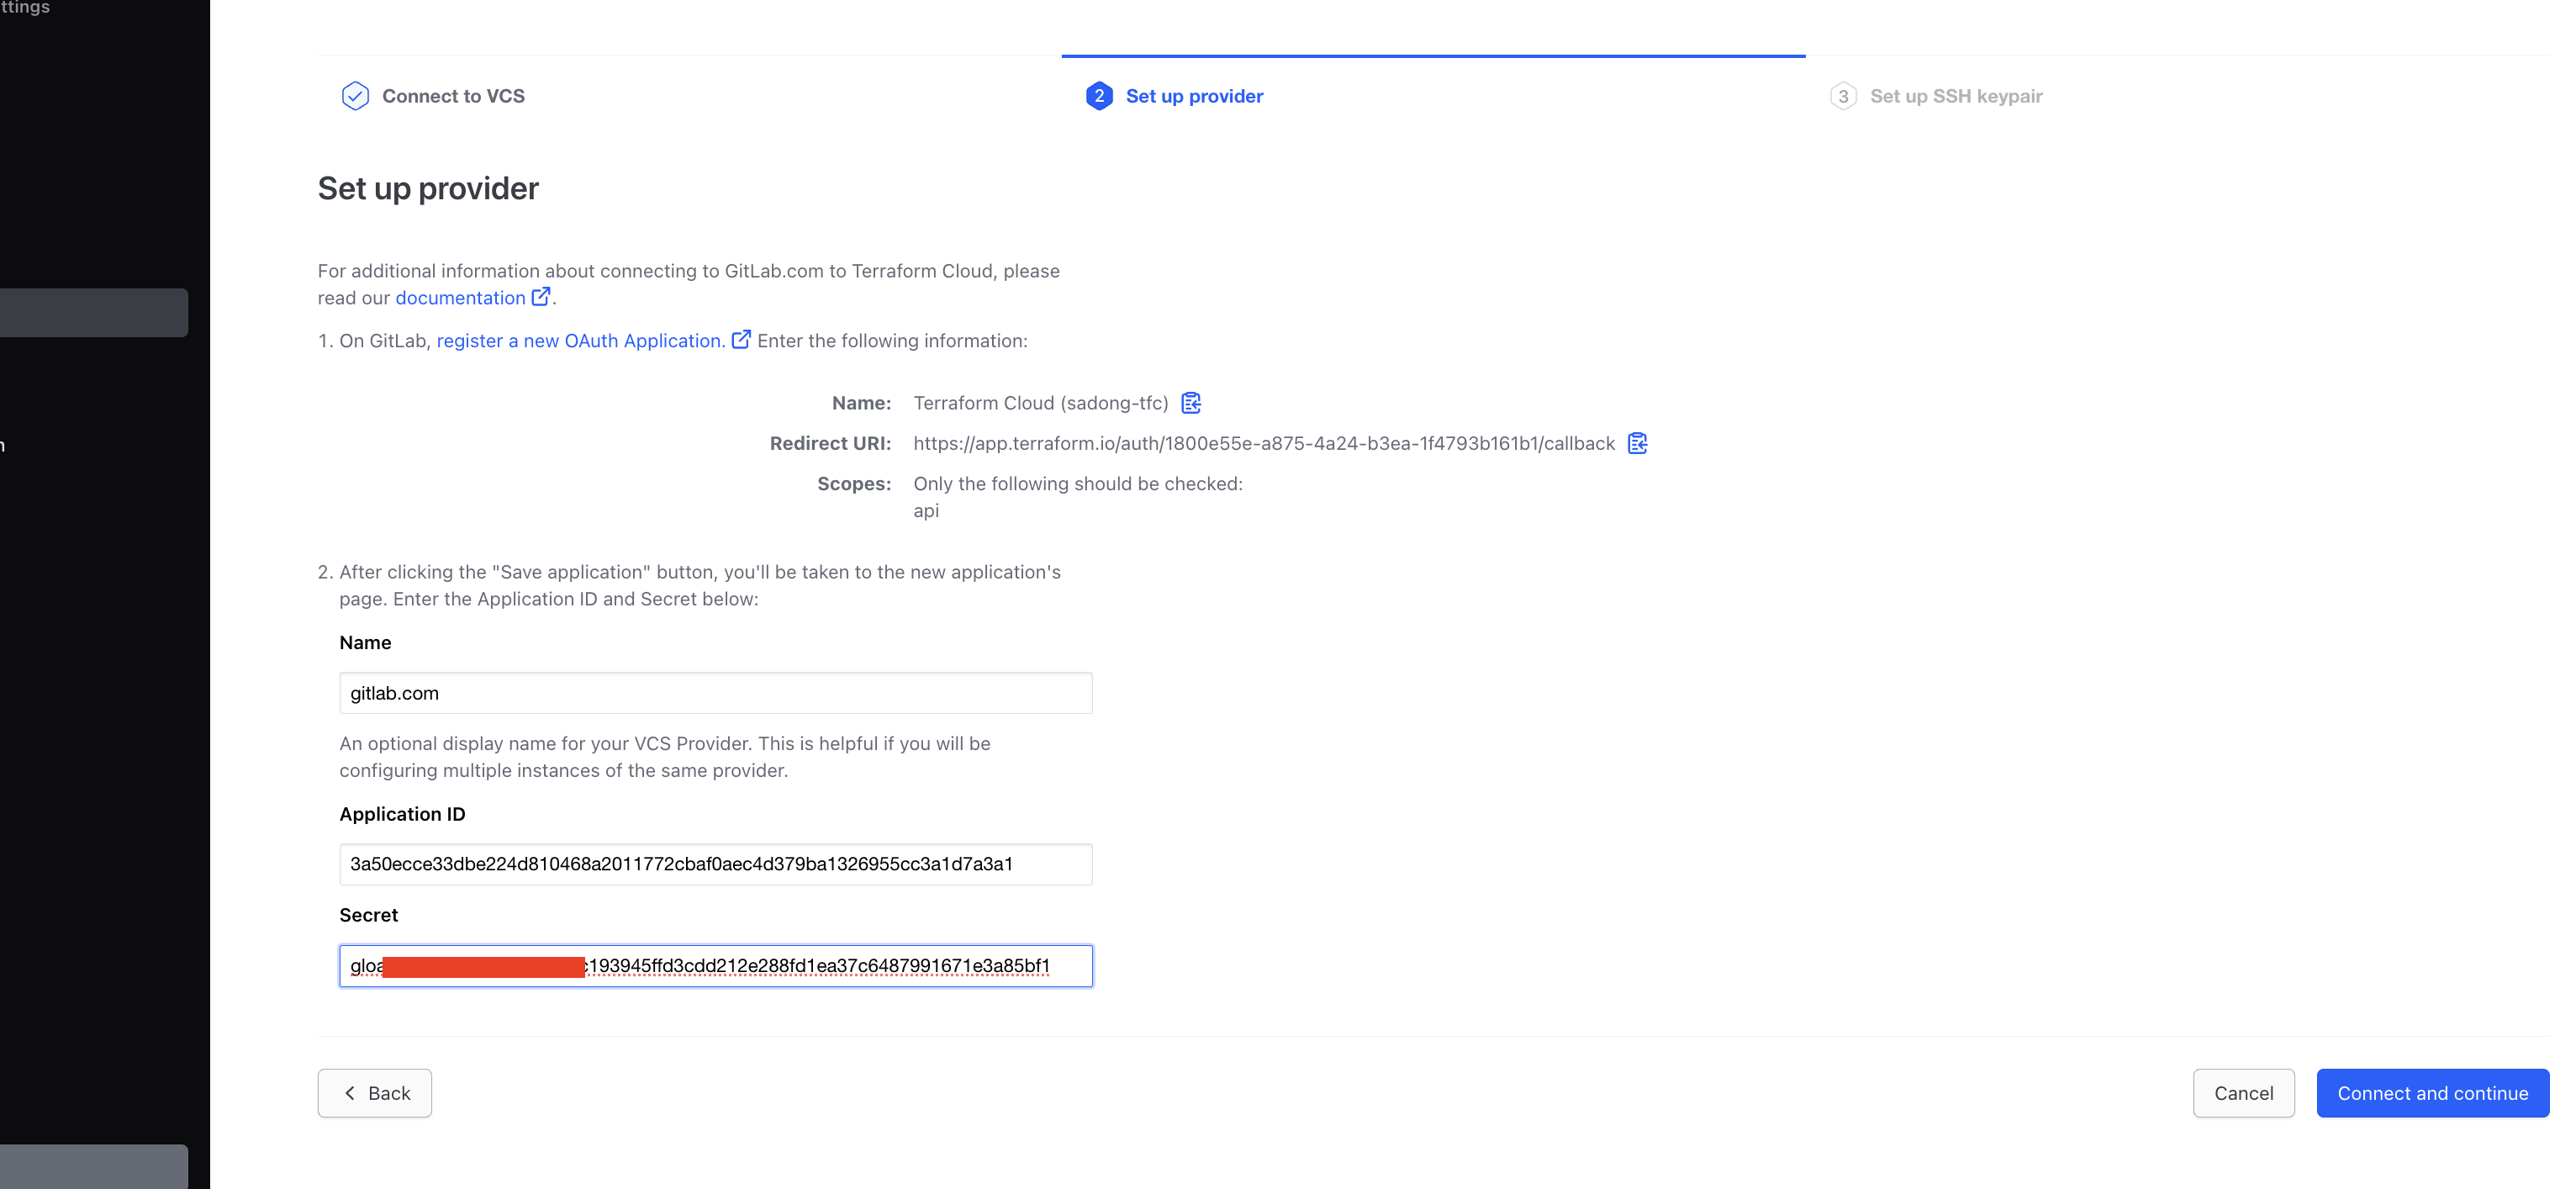Select the highlighted item in dark sidebar
Image resolution: width=2576 pixels, height=1189 pixels.
point(94,313)
